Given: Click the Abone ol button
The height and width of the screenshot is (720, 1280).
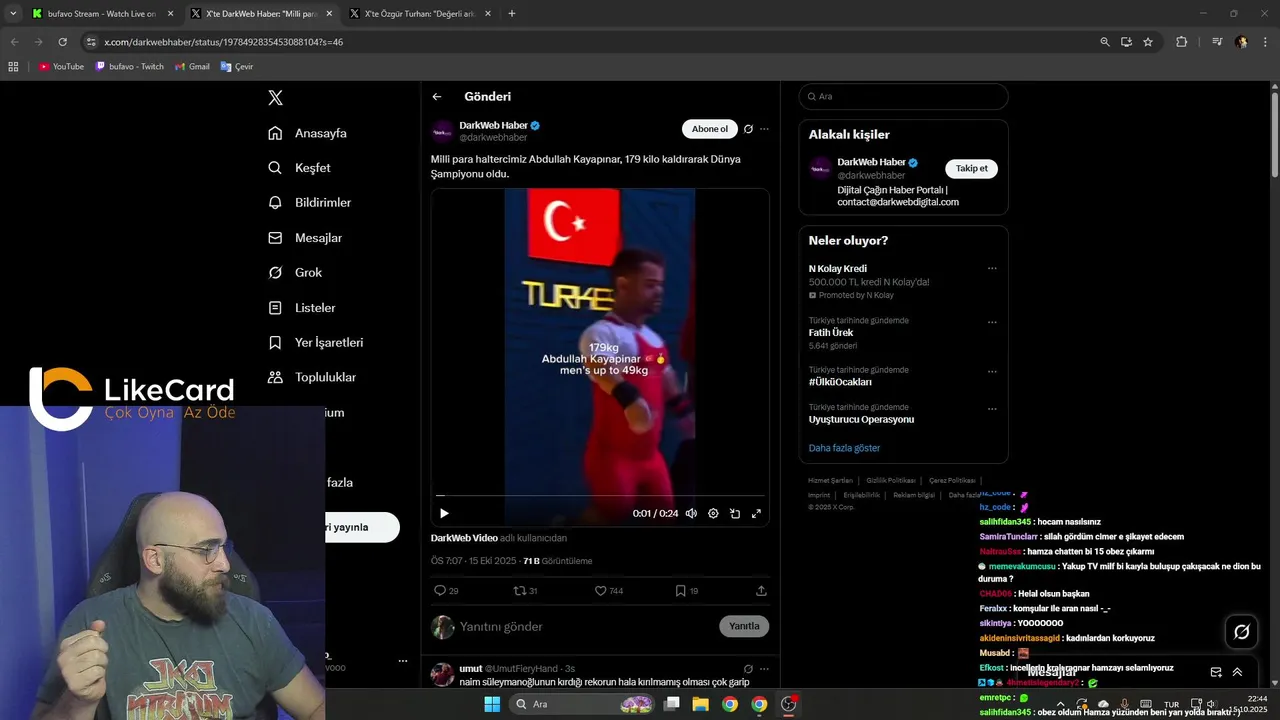Looking at the screenshot, I should tap(710, 129).
